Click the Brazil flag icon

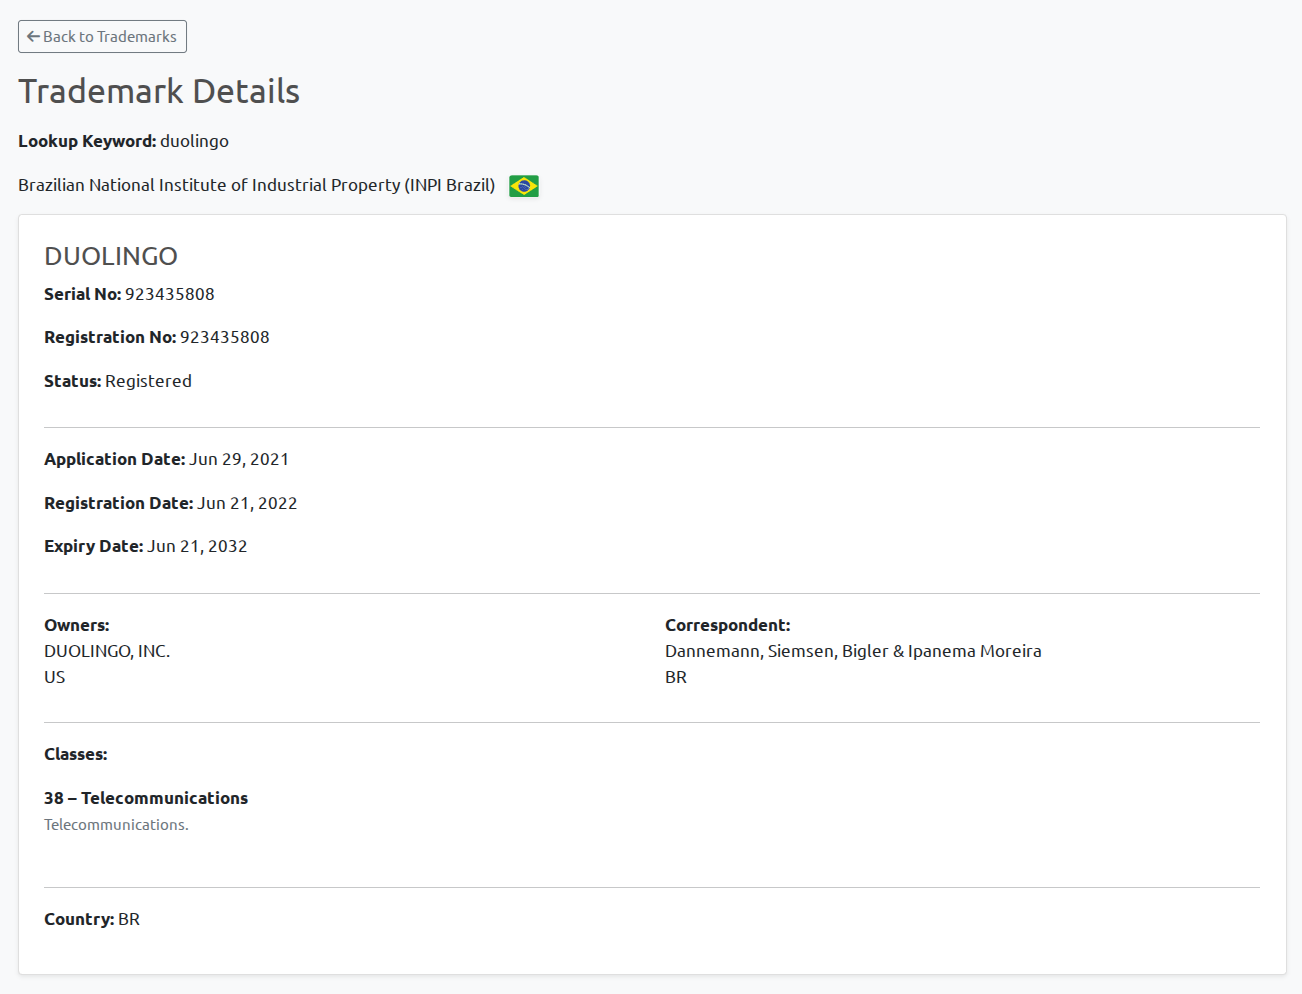coord(523,186)
